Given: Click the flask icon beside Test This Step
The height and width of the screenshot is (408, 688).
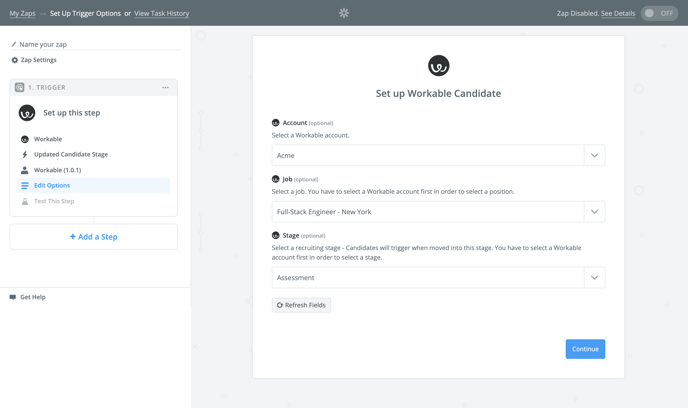Looking at the screenshot, I should tap(25, 201).
